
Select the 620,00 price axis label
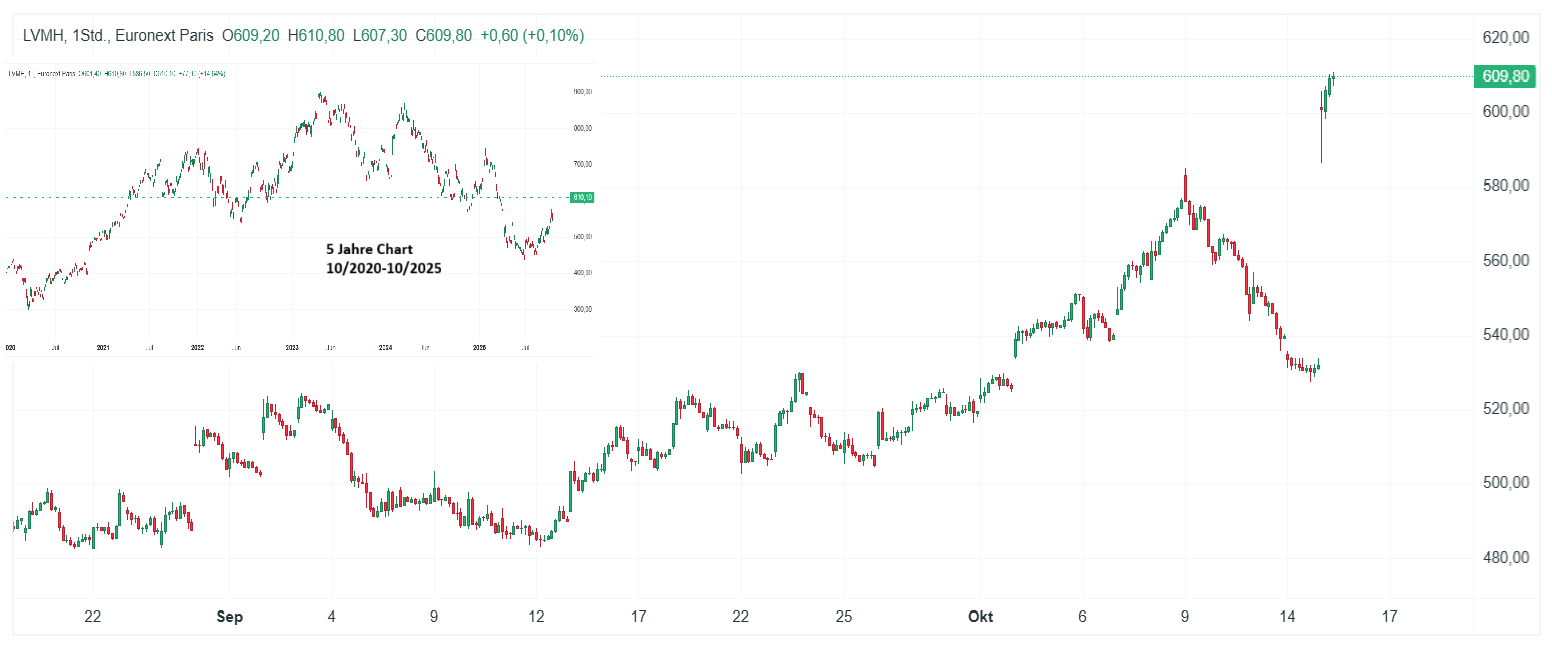coord(1506,37)
